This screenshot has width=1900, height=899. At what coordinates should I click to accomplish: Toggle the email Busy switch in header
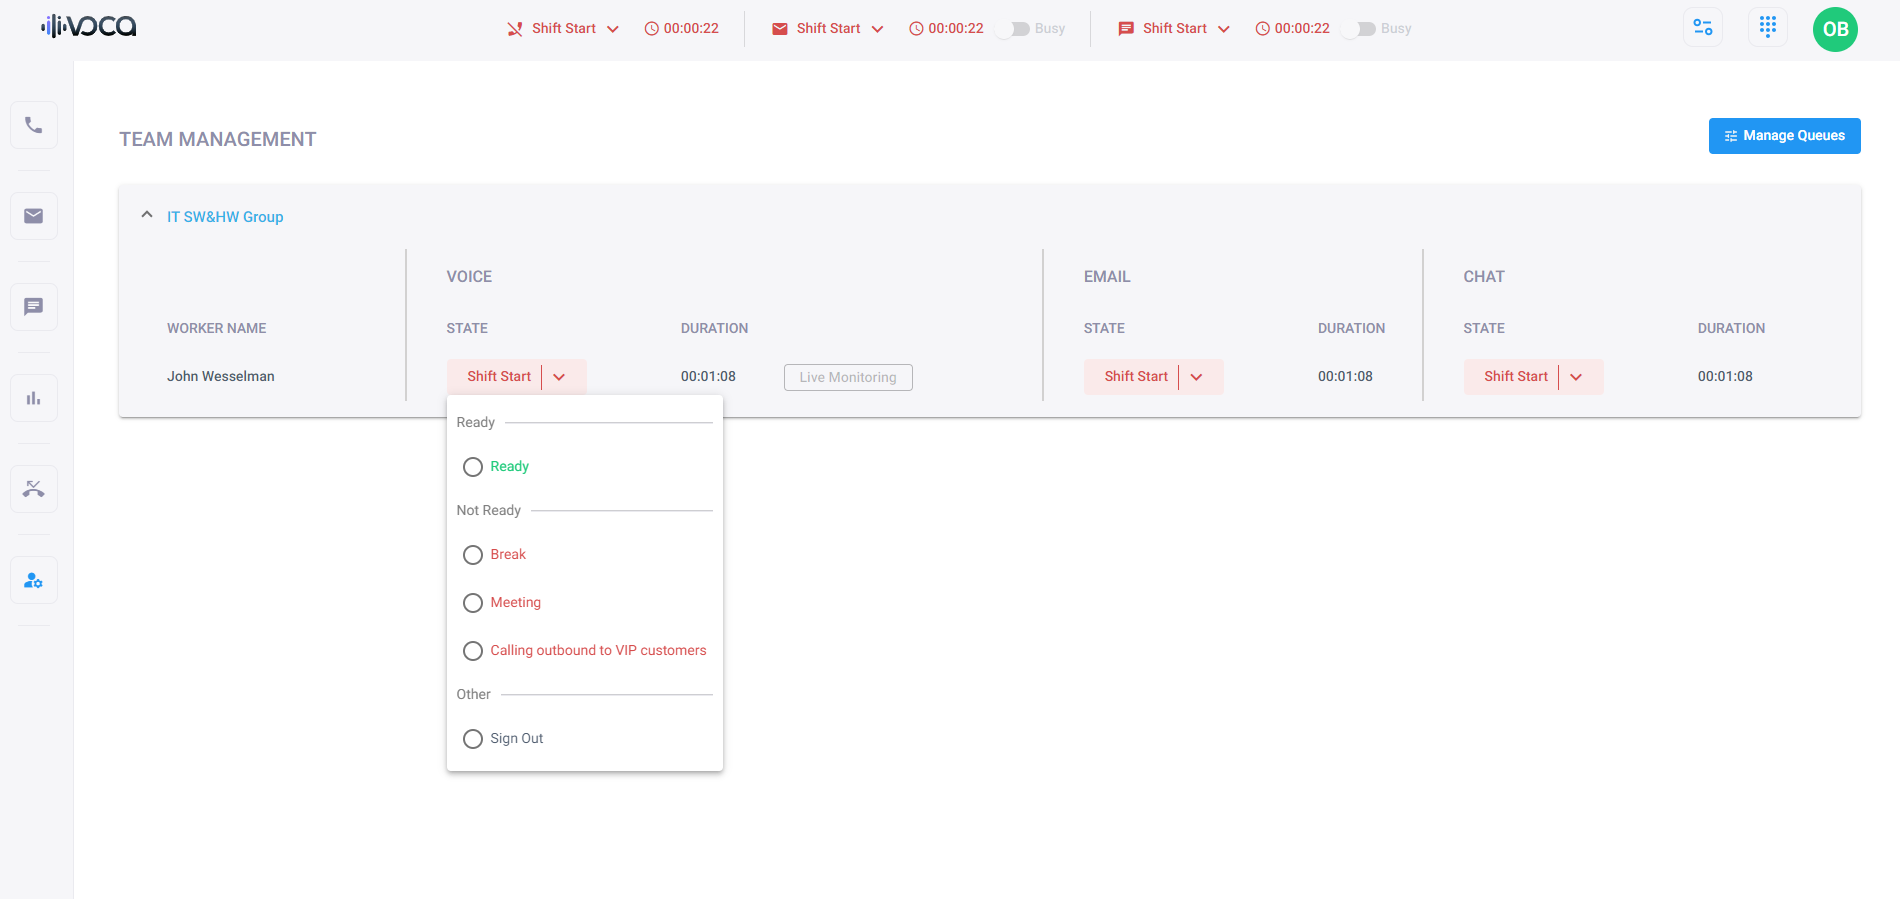pos(1017,29)
